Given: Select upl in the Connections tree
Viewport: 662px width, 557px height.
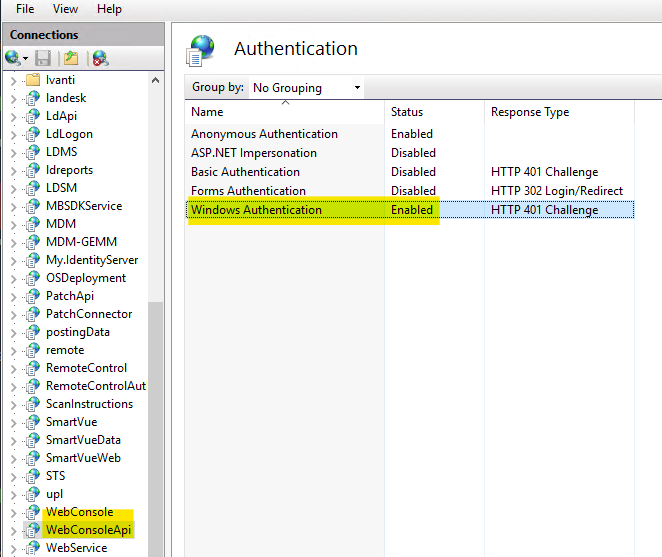Looking at the screenshot, I should 54,494.
